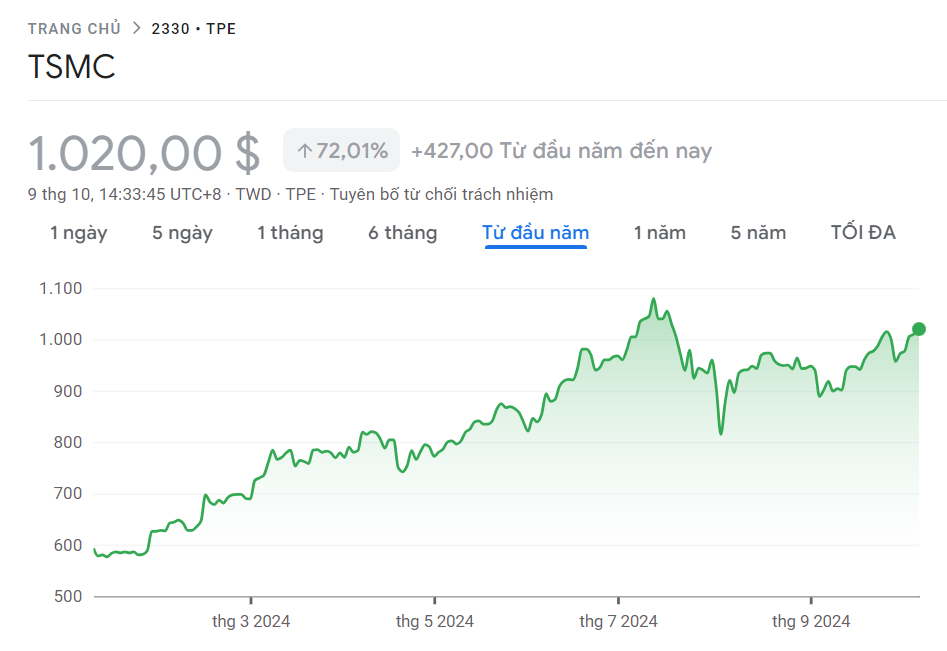This screenshot has width=947, height=651.
Task: Switch to the 5 ngày range tab
Action: 182,233
